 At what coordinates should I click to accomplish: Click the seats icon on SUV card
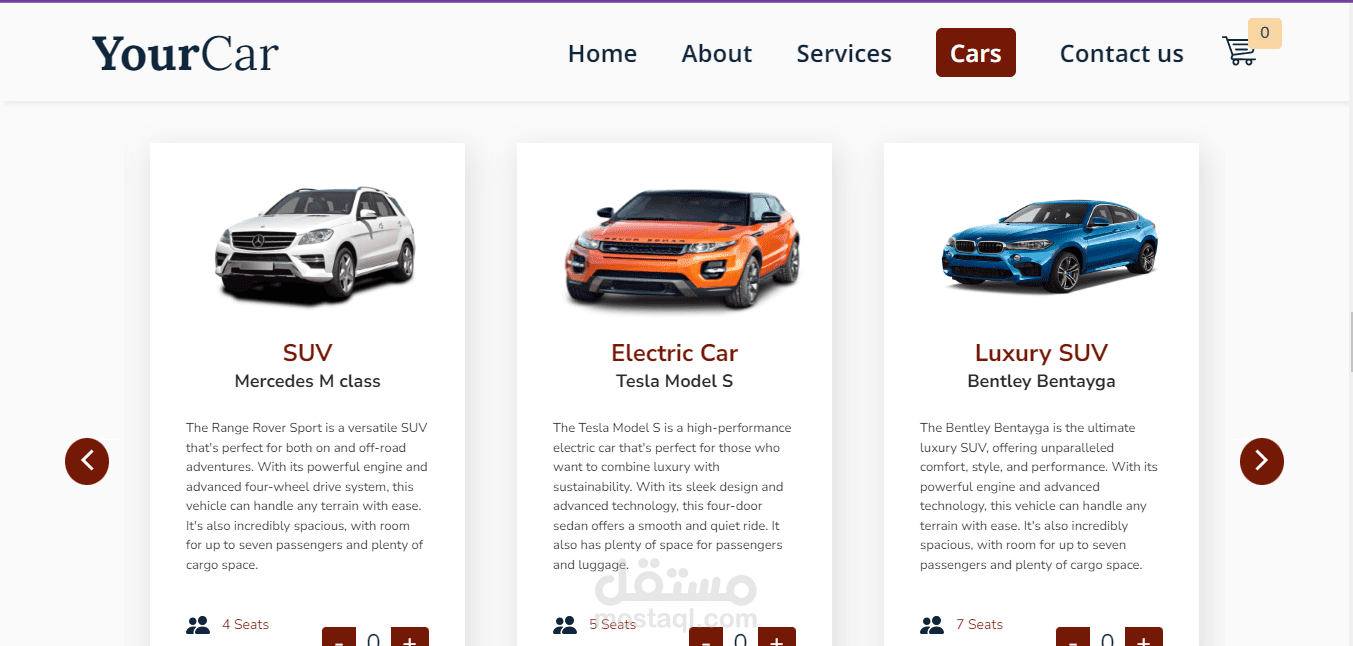pos(198,625)
